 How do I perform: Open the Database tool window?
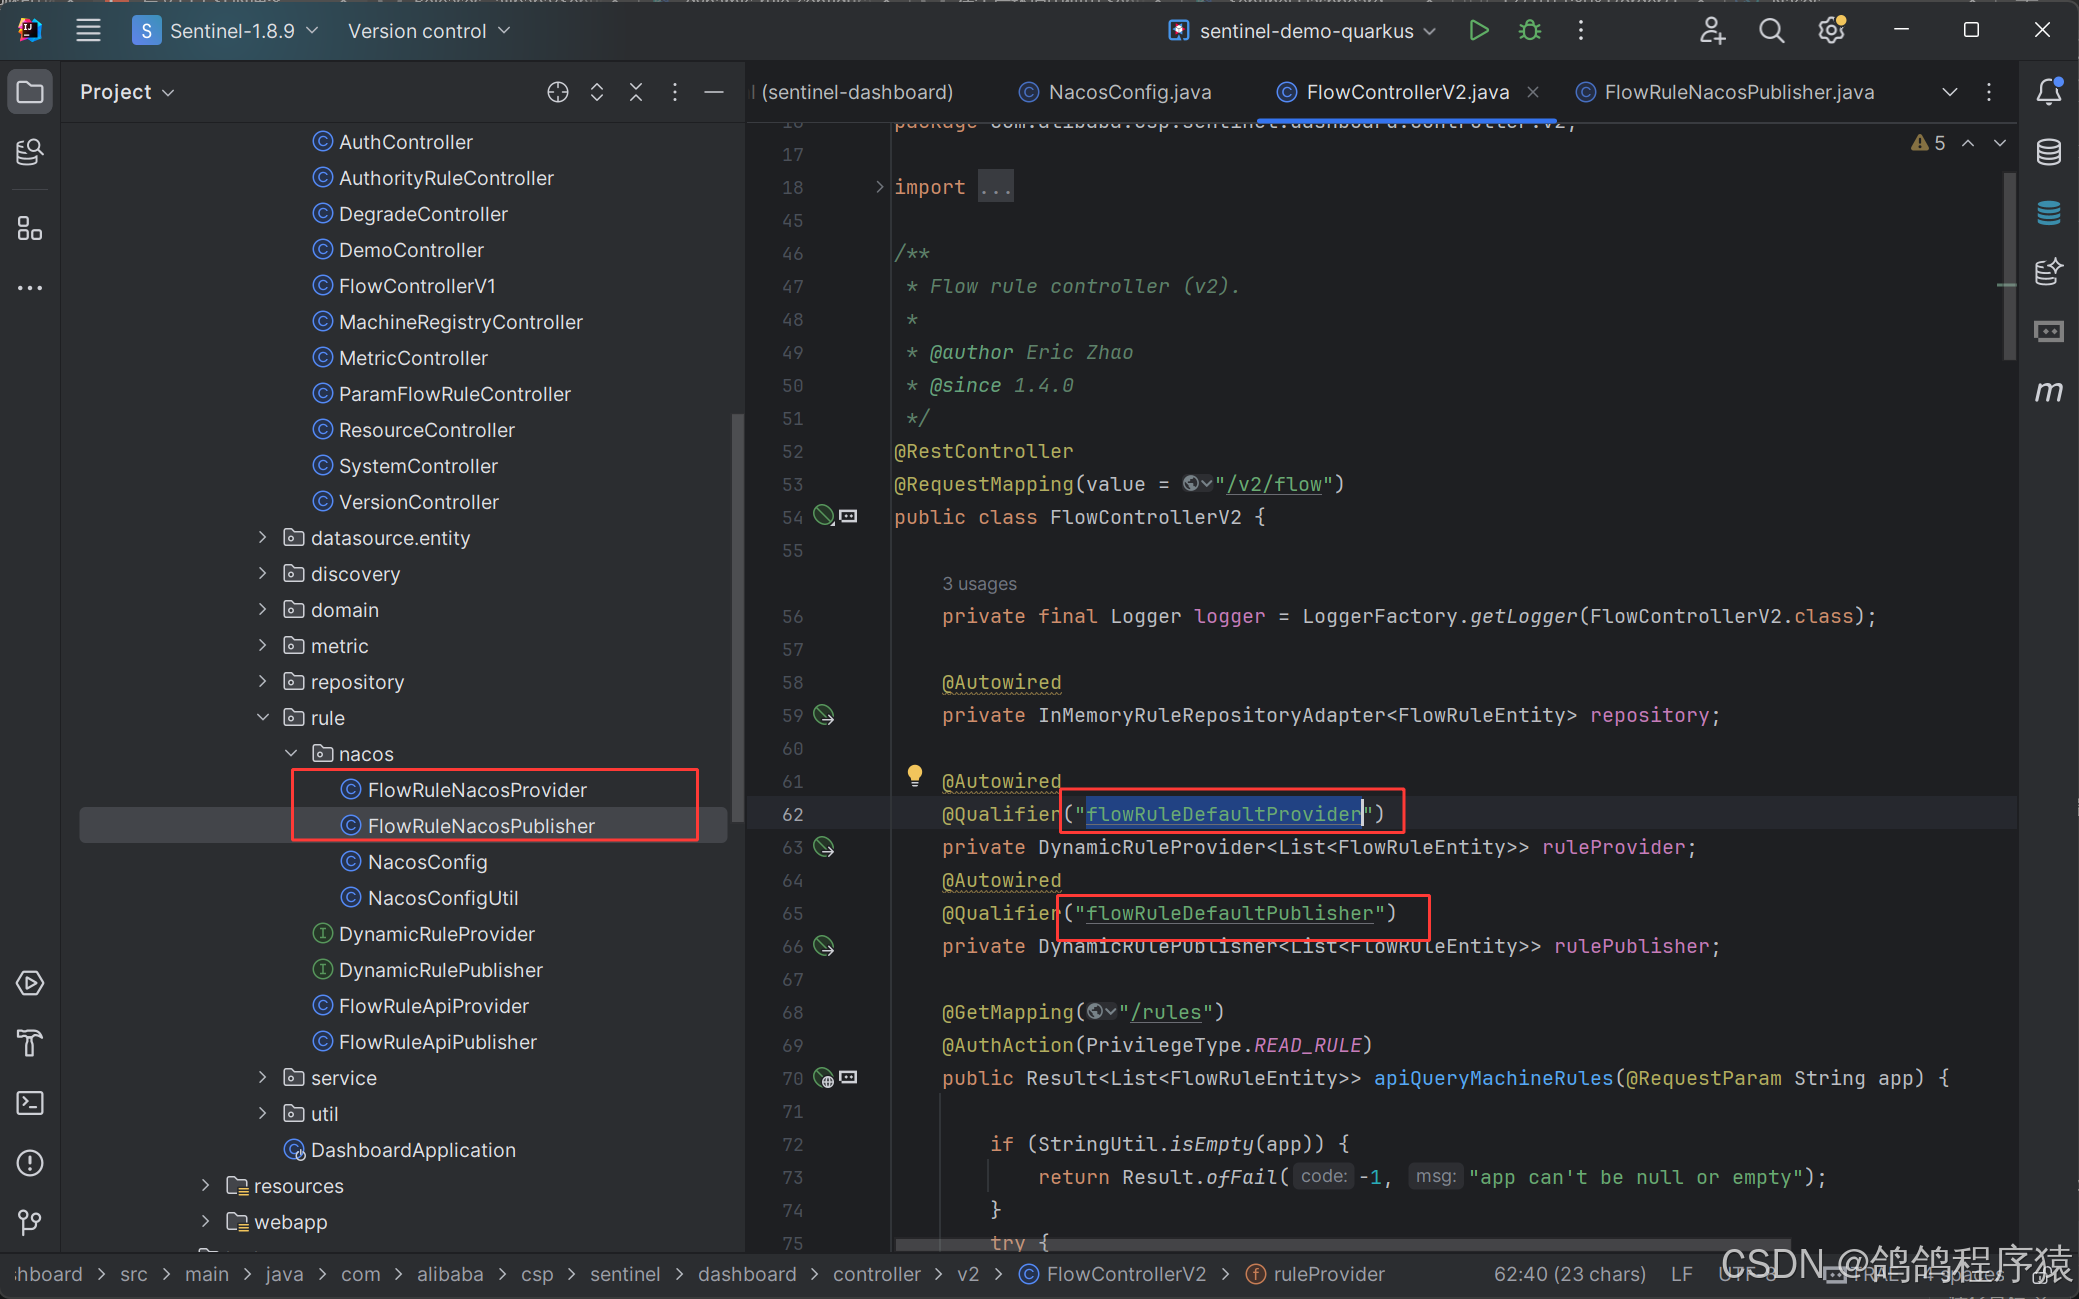(x=2048, y=152)
